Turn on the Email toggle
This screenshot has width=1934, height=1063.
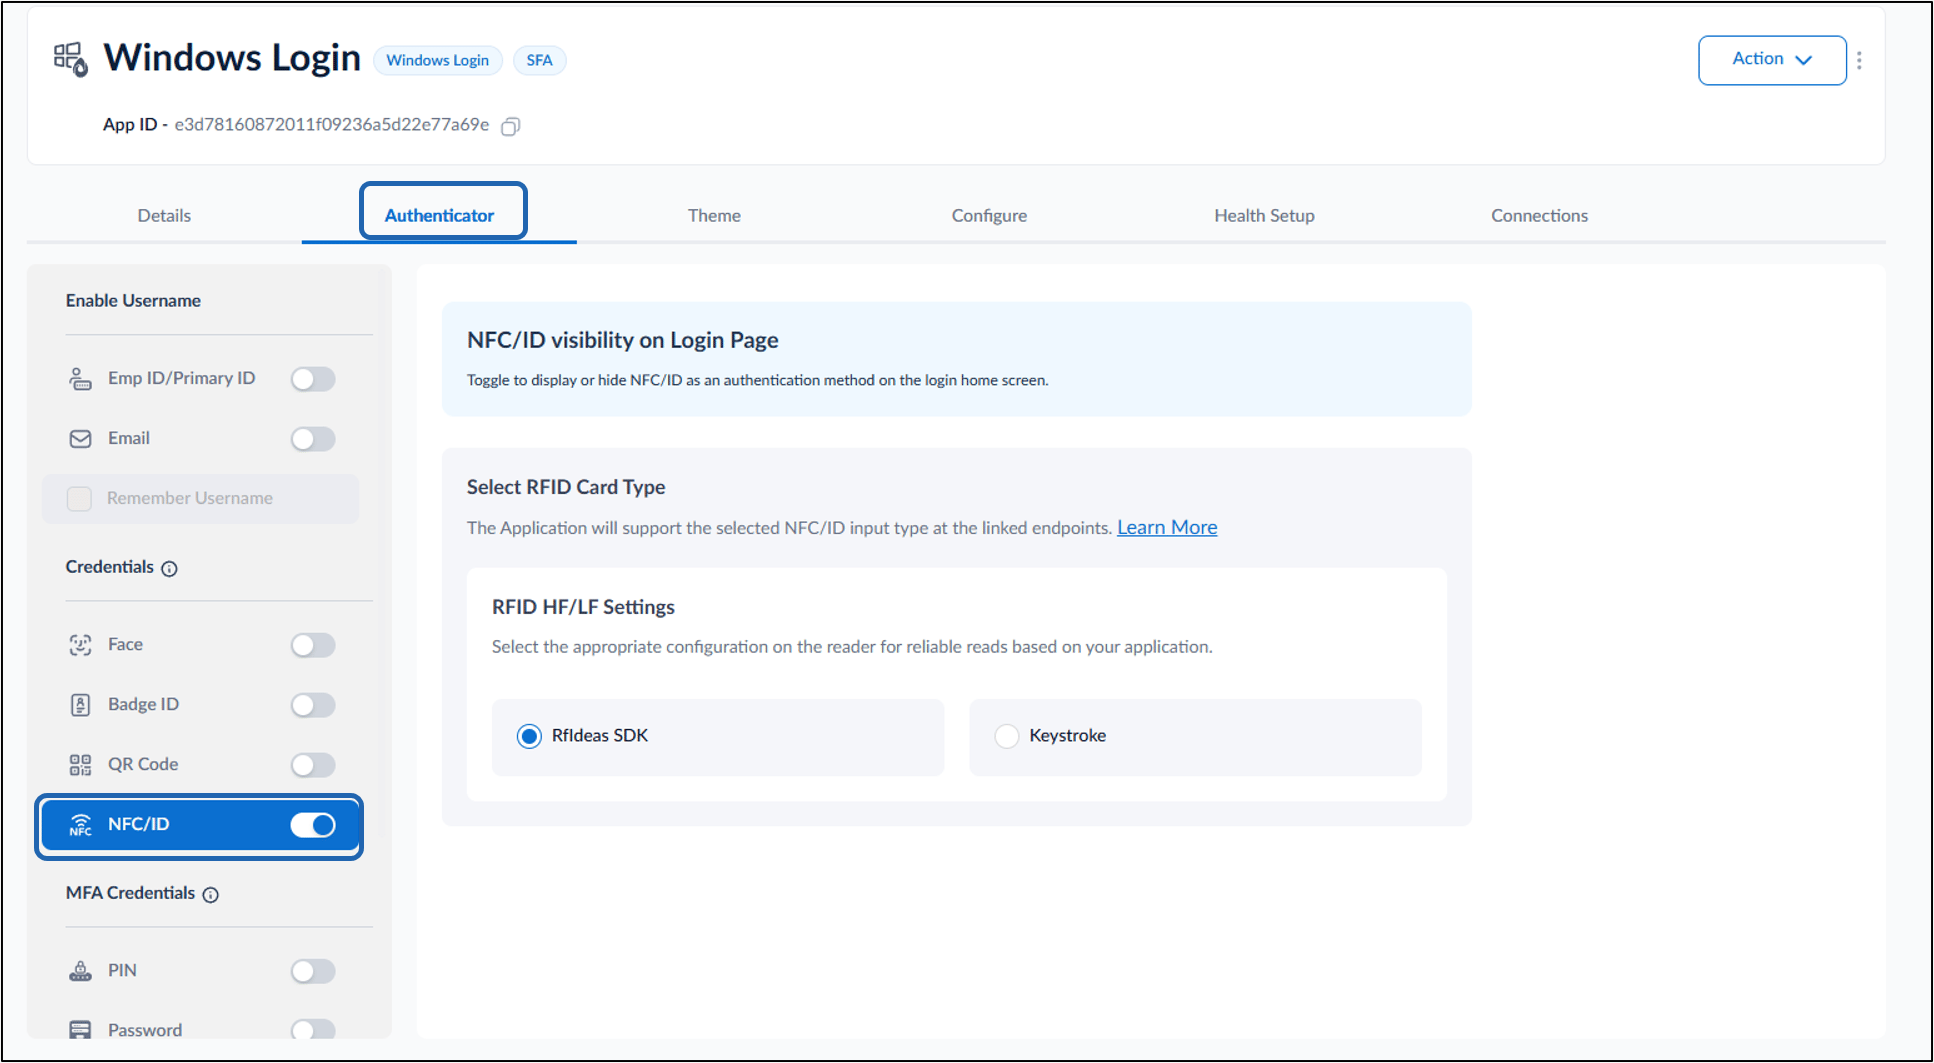click(x=313, y=439)
